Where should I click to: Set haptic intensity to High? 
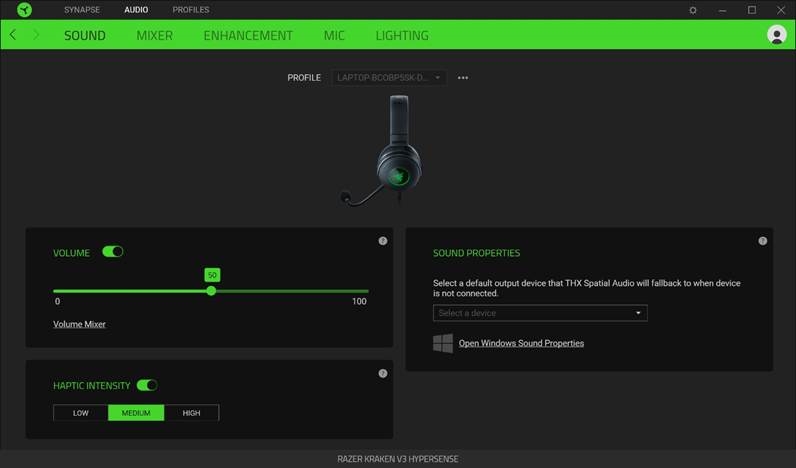click(191, 413)
